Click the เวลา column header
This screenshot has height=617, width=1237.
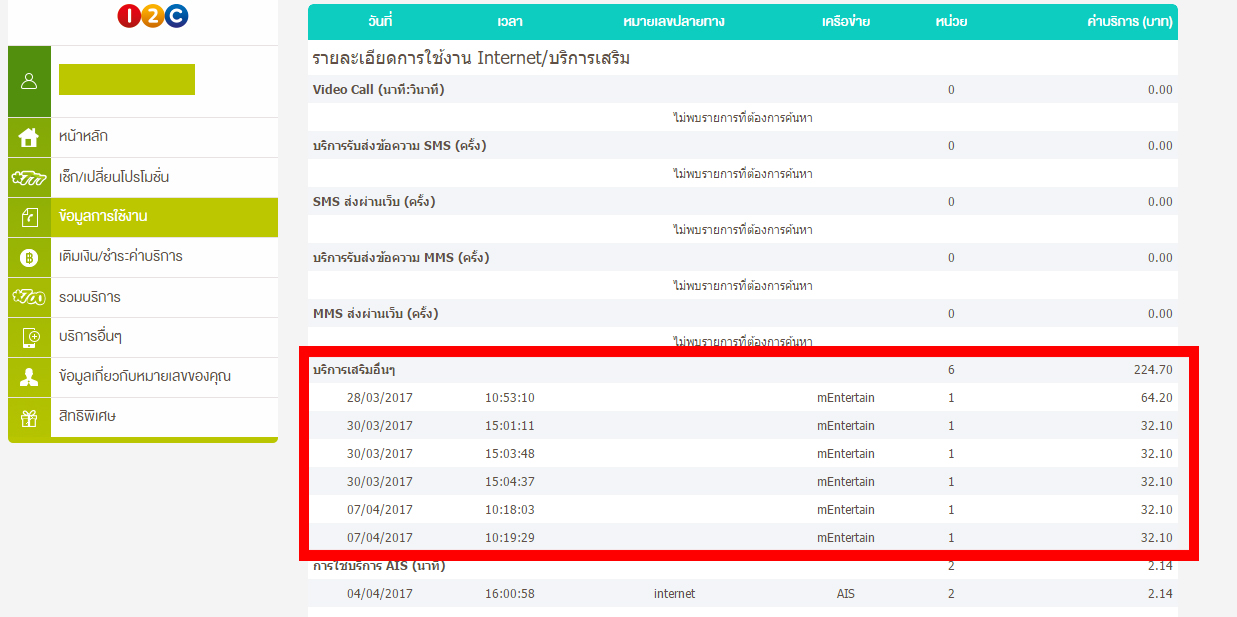pyautogui.click(x=510, y=21)
